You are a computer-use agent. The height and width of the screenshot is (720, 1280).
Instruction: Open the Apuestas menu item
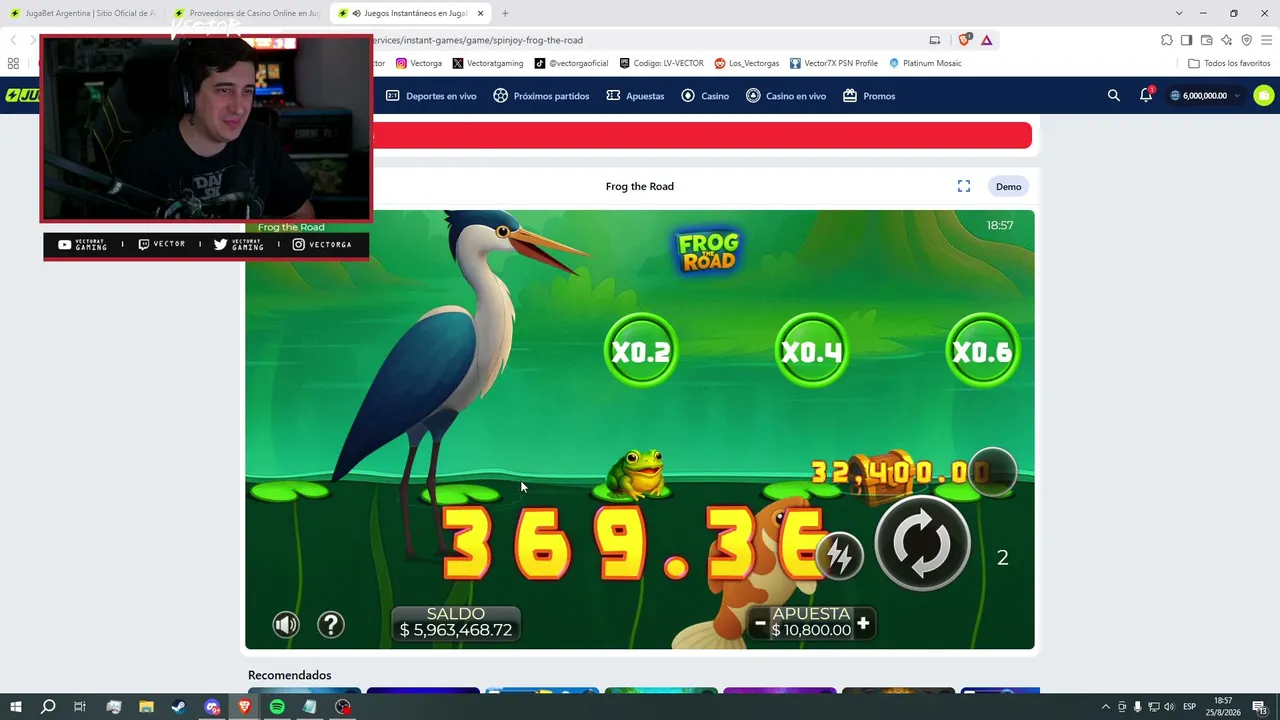pyautogui.click(x=635, y=96)
